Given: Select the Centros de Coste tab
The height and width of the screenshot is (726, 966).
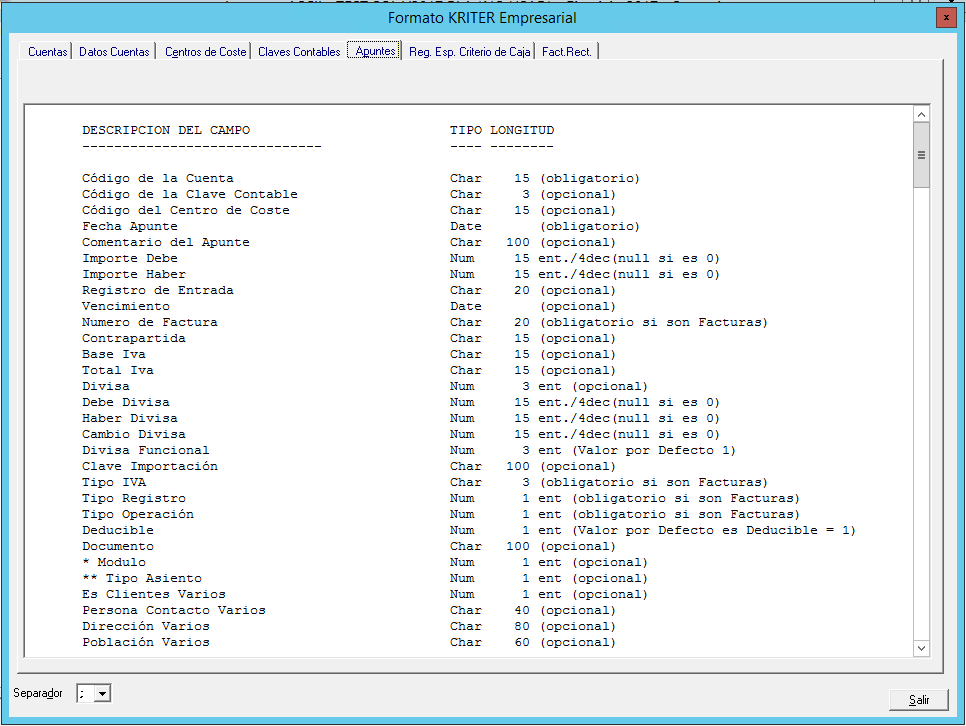Looking at the screenshot, I should (x=205, y=52).
